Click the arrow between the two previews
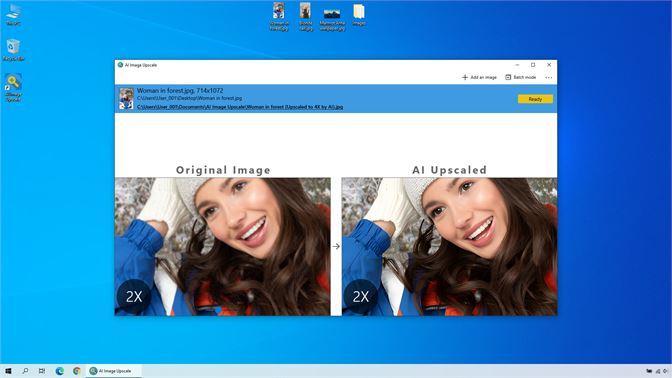The height and width of the screenshot is (378, 672). (336, 246)
